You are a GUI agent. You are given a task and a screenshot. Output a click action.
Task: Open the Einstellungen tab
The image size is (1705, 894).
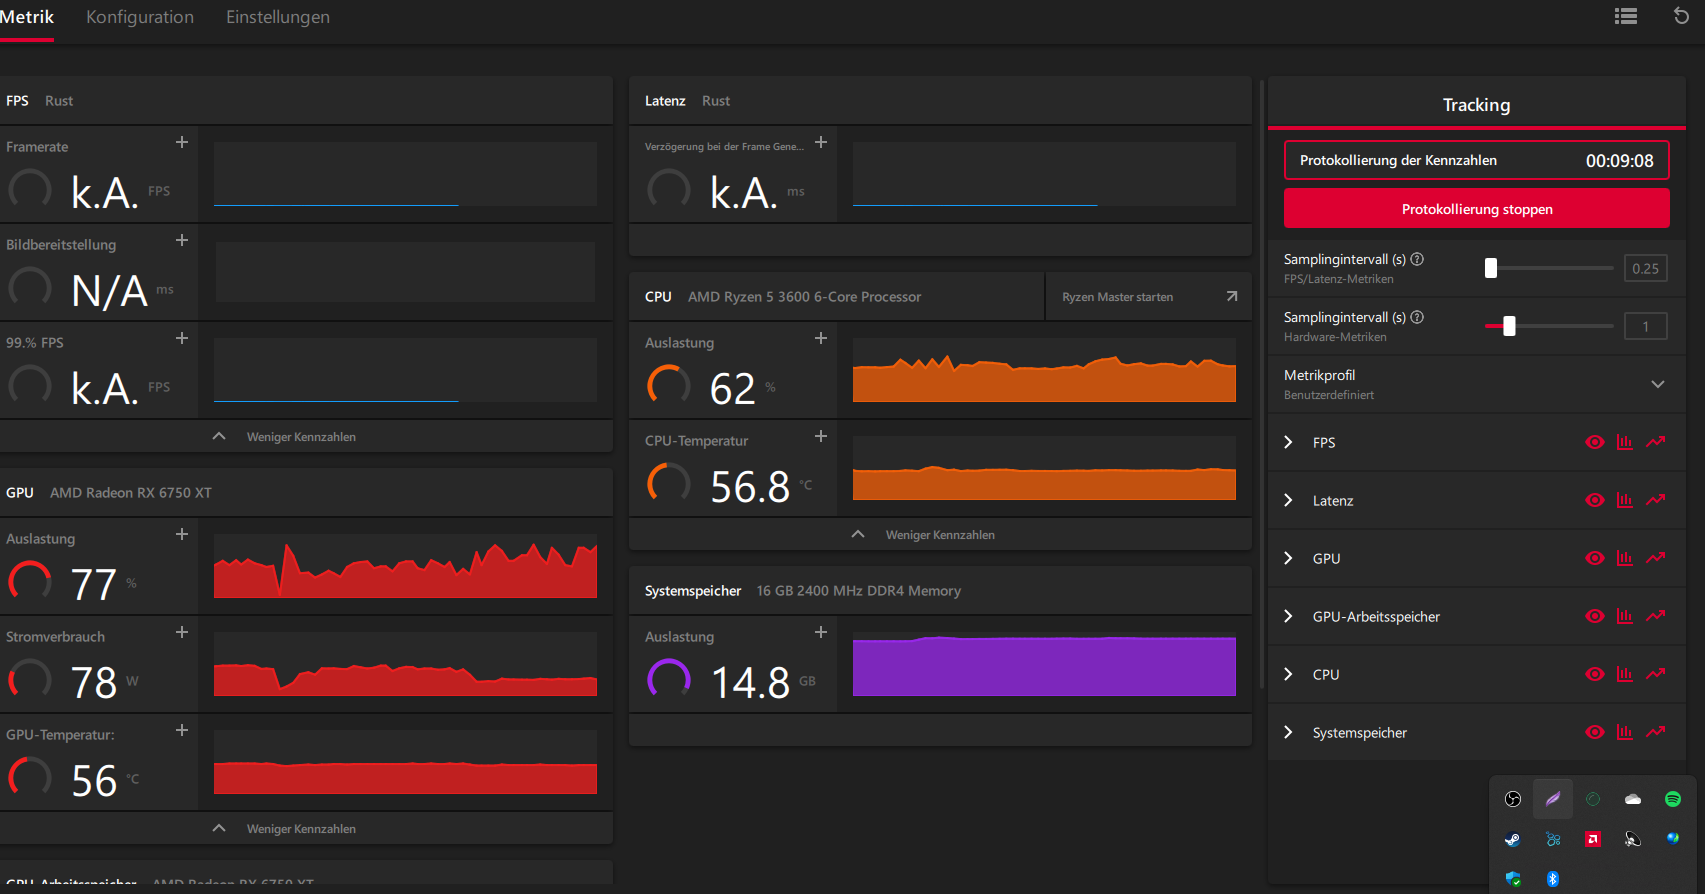tap(278, 17)
